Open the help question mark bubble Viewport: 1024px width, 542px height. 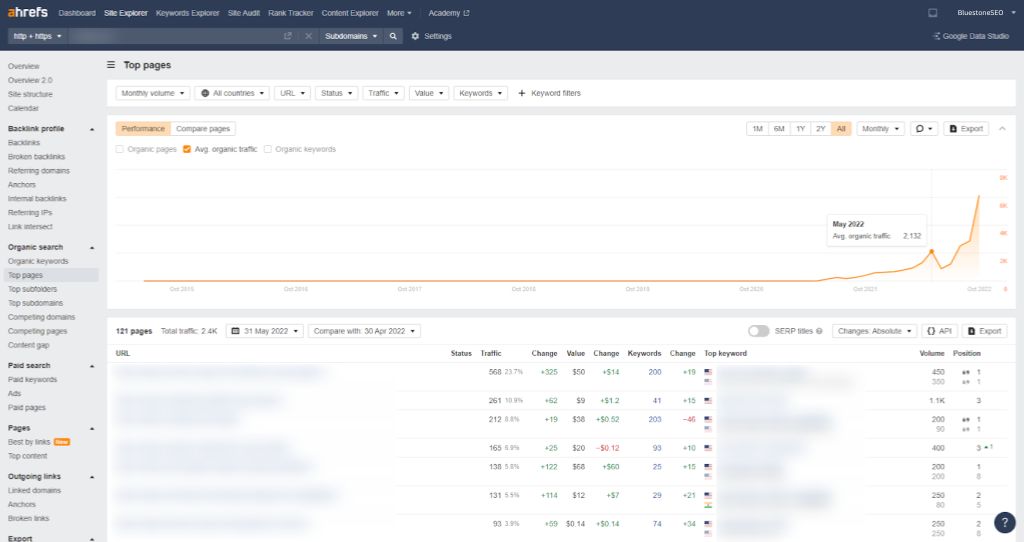(x=1004, y=523)
